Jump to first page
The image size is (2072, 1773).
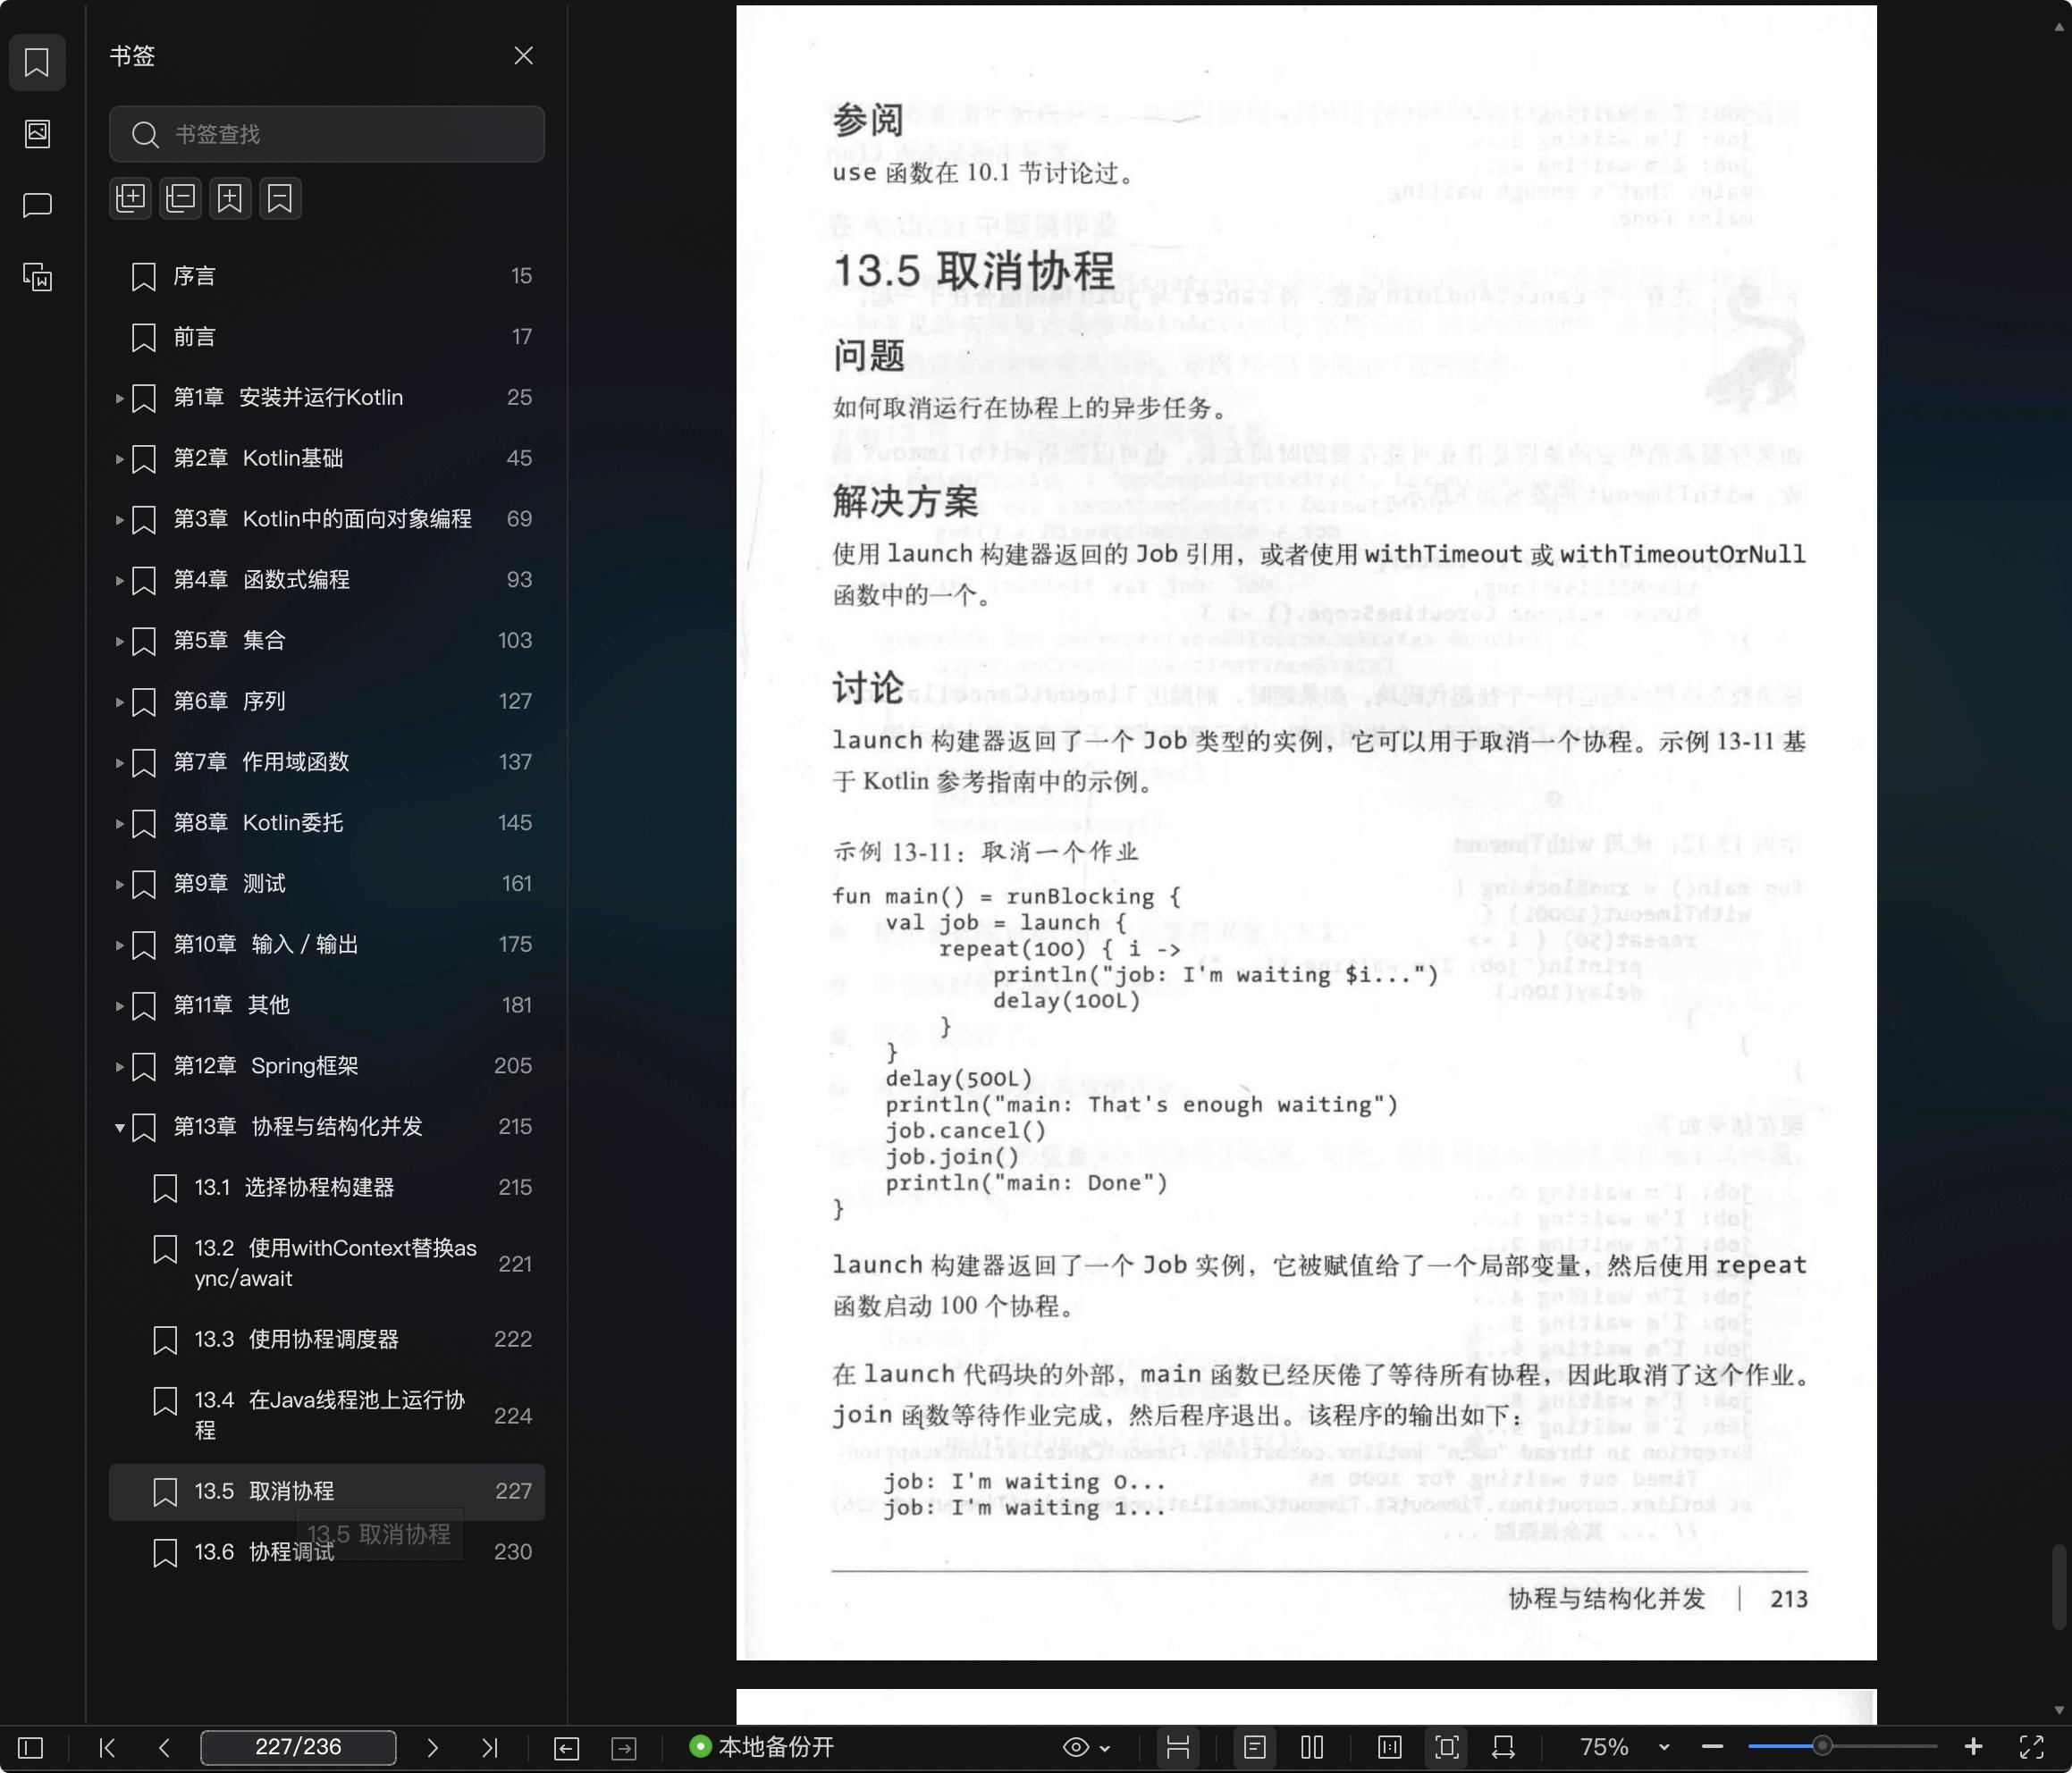tap(107, 1747)
